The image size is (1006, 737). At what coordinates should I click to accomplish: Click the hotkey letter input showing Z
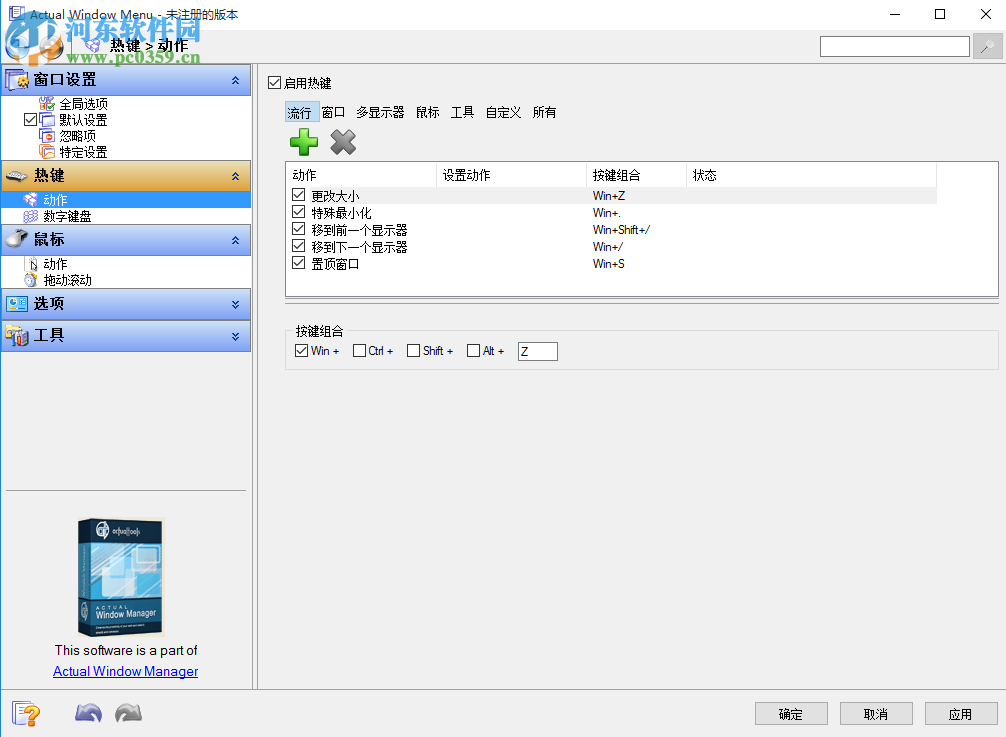[537, 350]
